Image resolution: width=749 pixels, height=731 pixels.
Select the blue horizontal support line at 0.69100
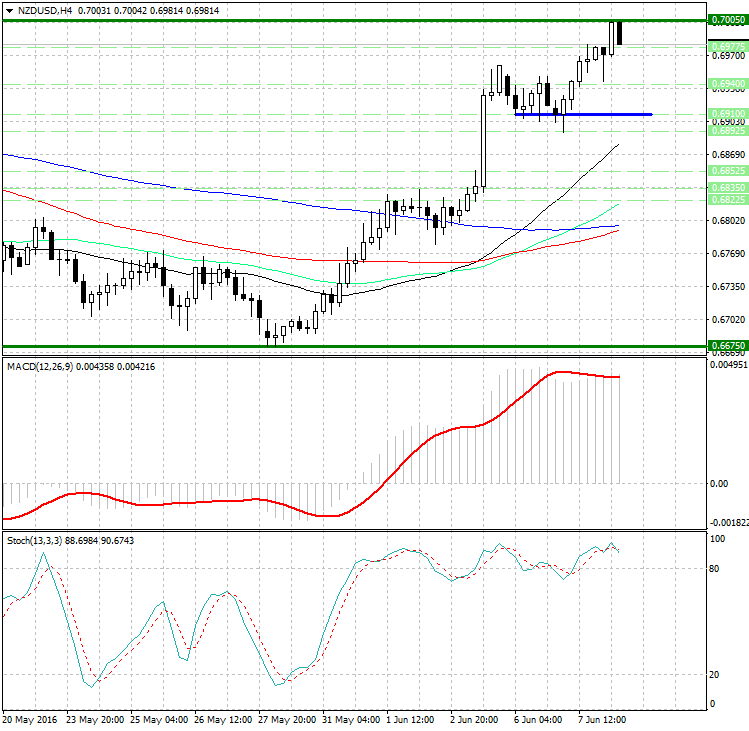click(583, 115)
